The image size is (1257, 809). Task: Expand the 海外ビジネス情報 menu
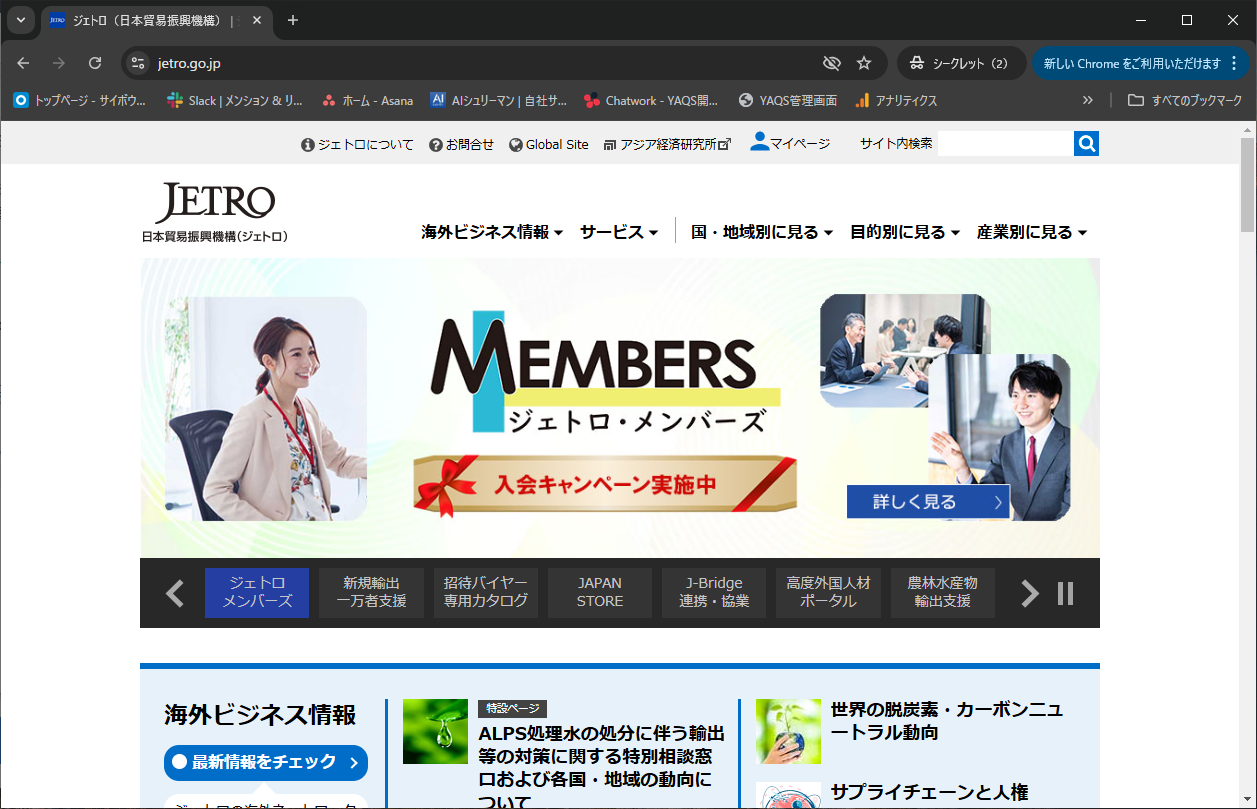pyautogui.click(x=492, y=232)
